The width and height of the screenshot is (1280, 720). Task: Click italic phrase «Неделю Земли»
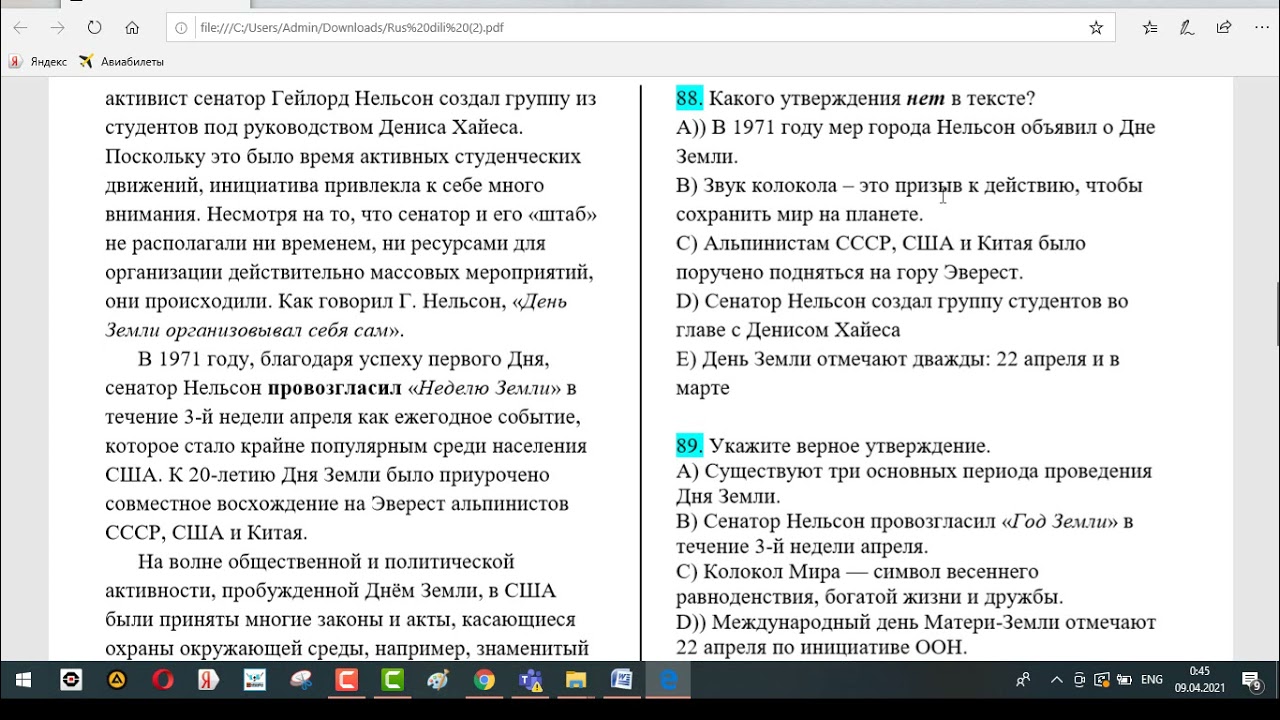(x=485, y=389)
